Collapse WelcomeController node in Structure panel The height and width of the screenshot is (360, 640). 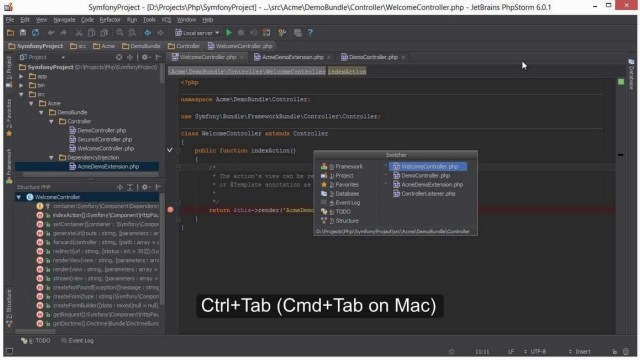tap(19, 197)
